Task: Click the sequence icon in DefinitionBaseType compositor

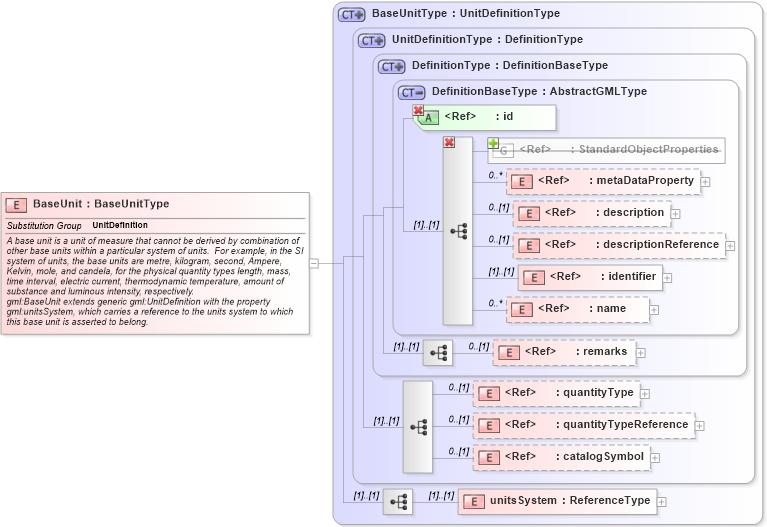Action: [458, 231]
